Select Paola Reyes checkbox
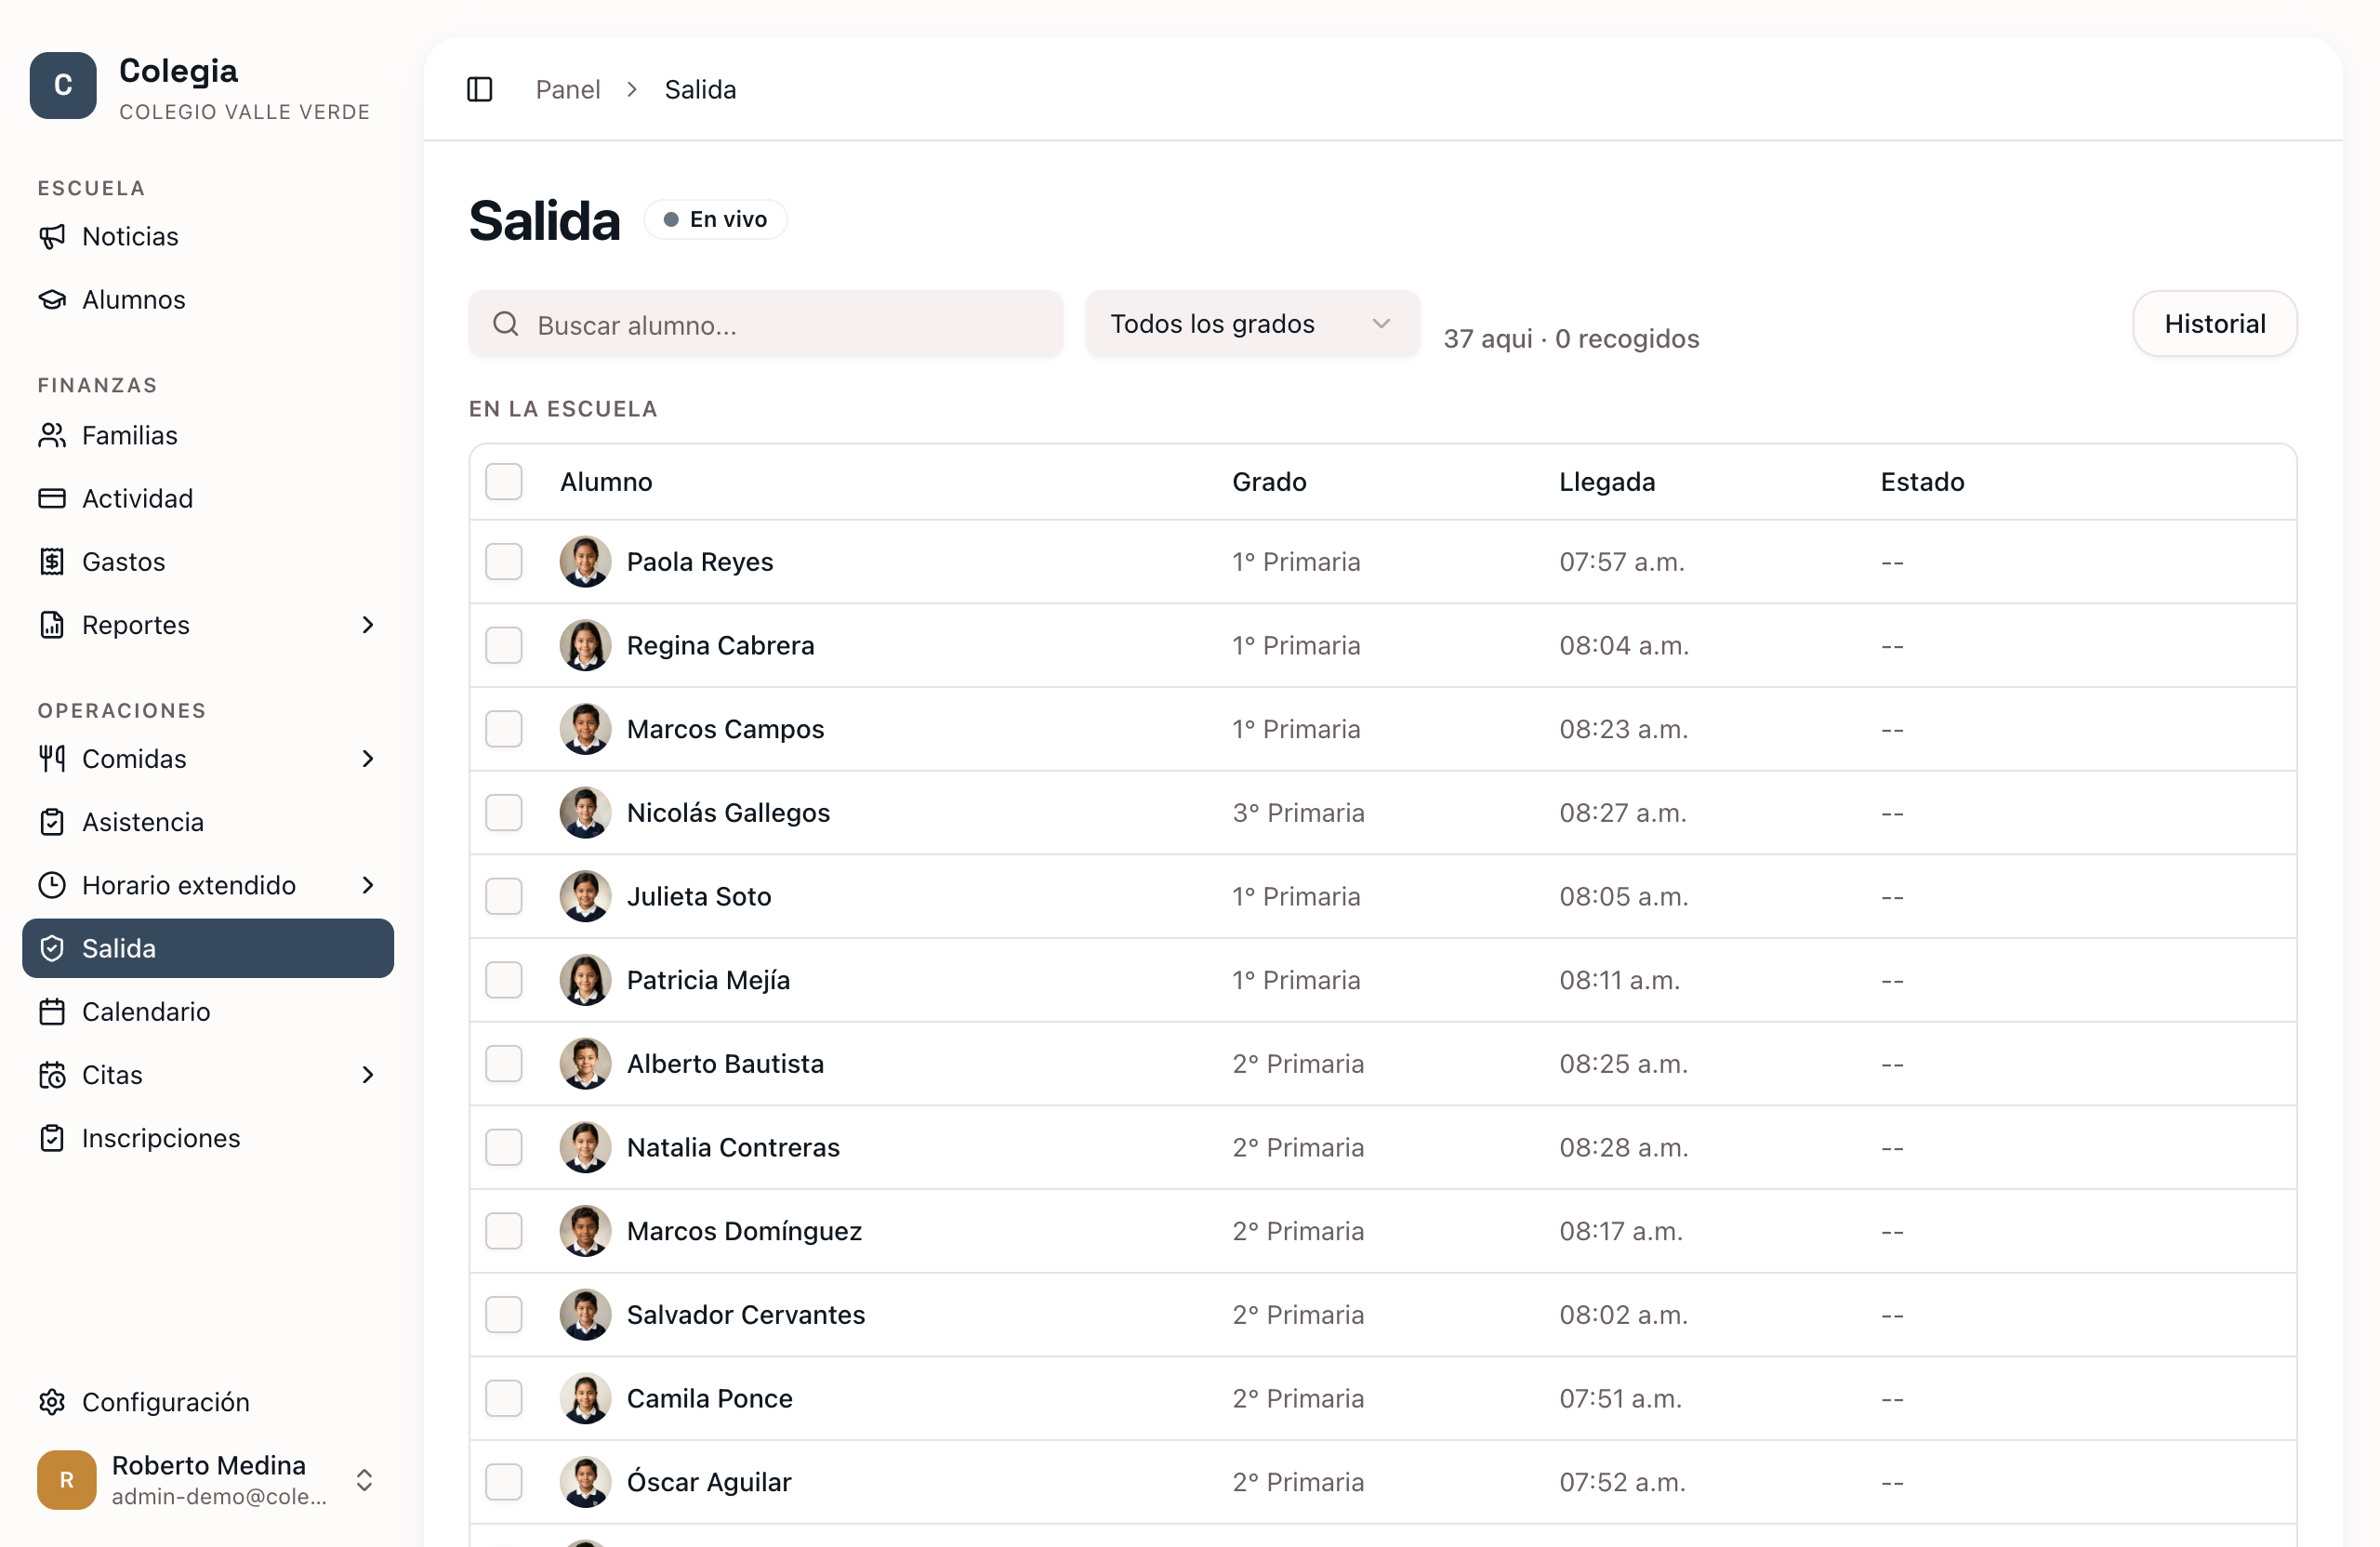This screenshot has height=1547, width=2380. point(504,561)
